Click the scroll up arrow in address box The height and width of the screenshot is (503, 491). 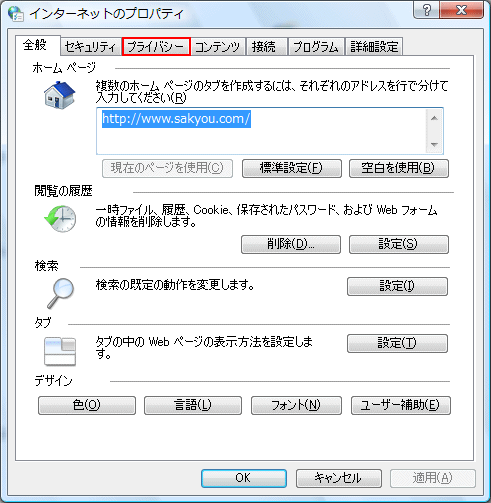(x=434, y=118)
